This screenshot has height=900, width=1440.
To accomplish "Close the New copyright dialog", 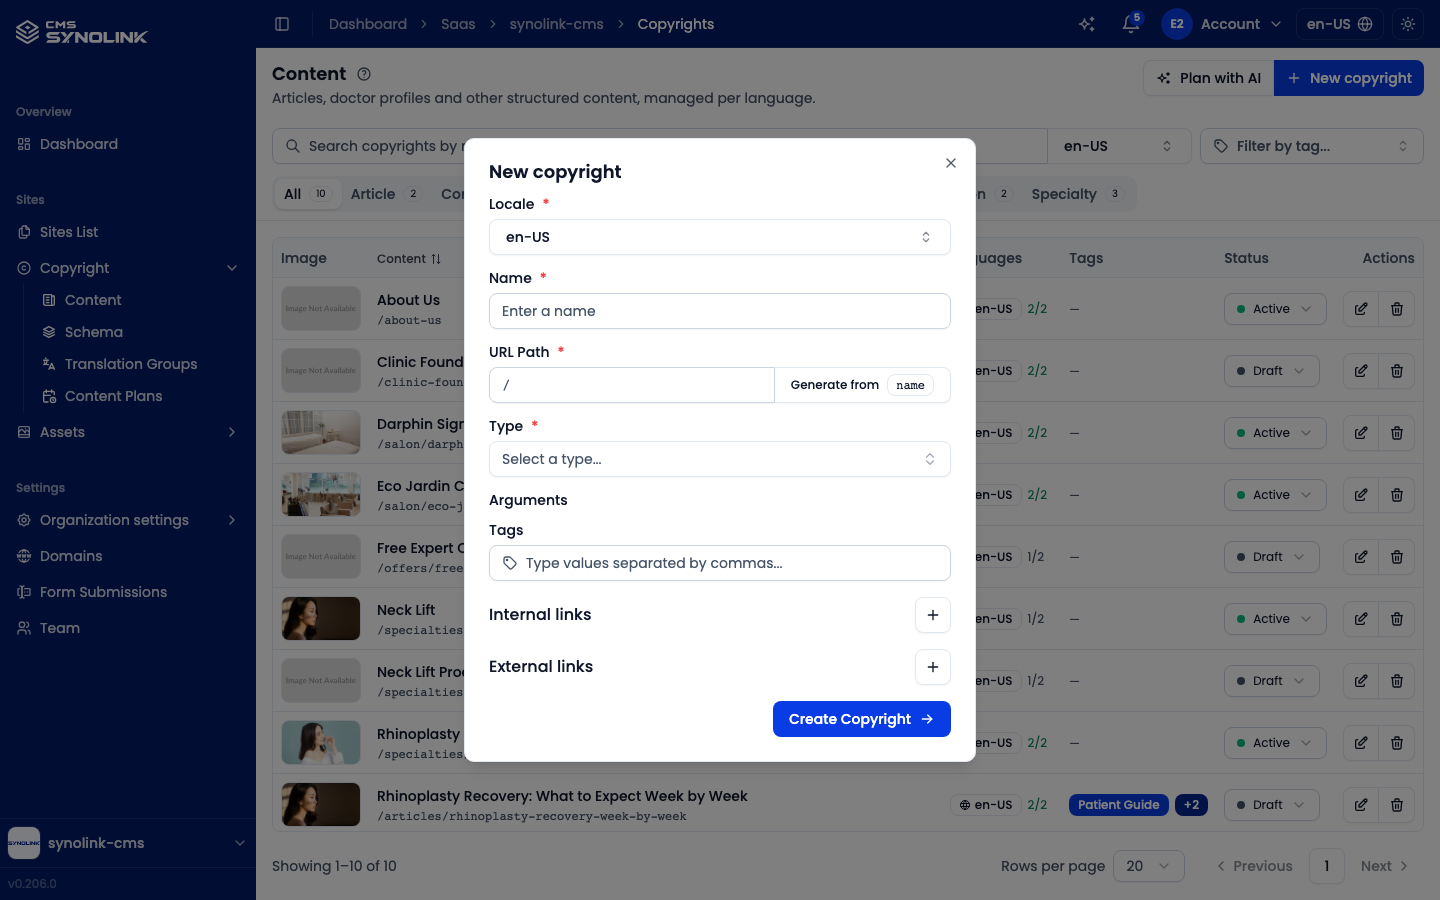I will point(951,163).
